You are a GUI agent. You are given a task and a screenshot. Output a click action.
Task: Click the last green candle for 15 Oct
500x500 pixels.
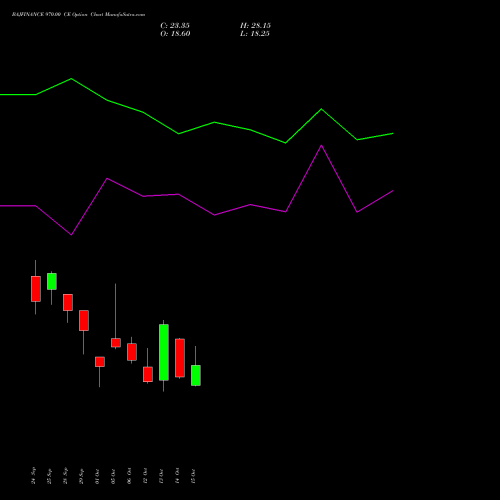[x=196, y=375]
